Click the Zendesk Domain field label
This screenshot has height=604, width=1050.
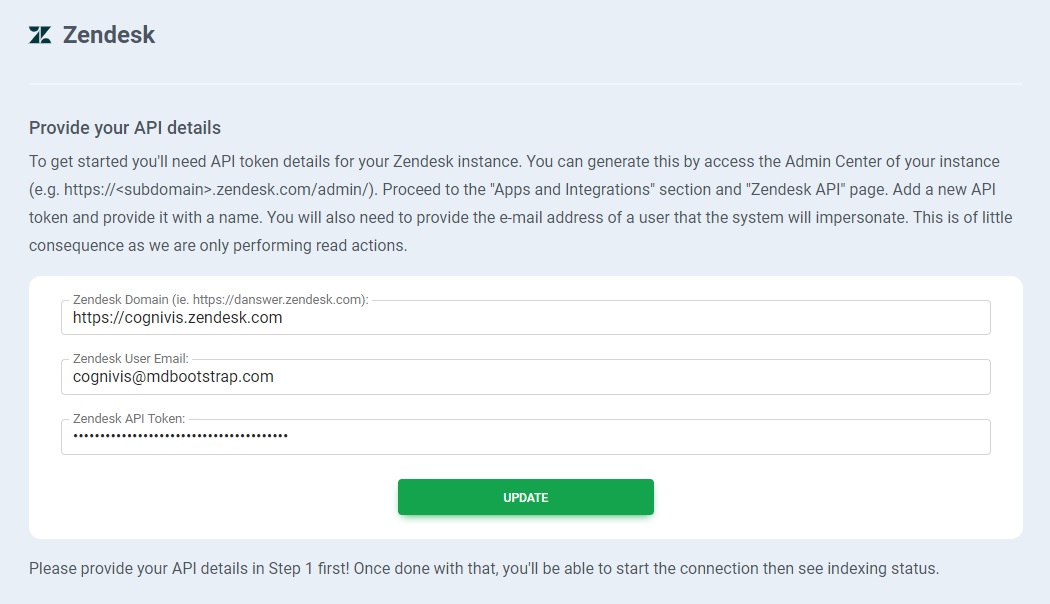coord(221,300)
